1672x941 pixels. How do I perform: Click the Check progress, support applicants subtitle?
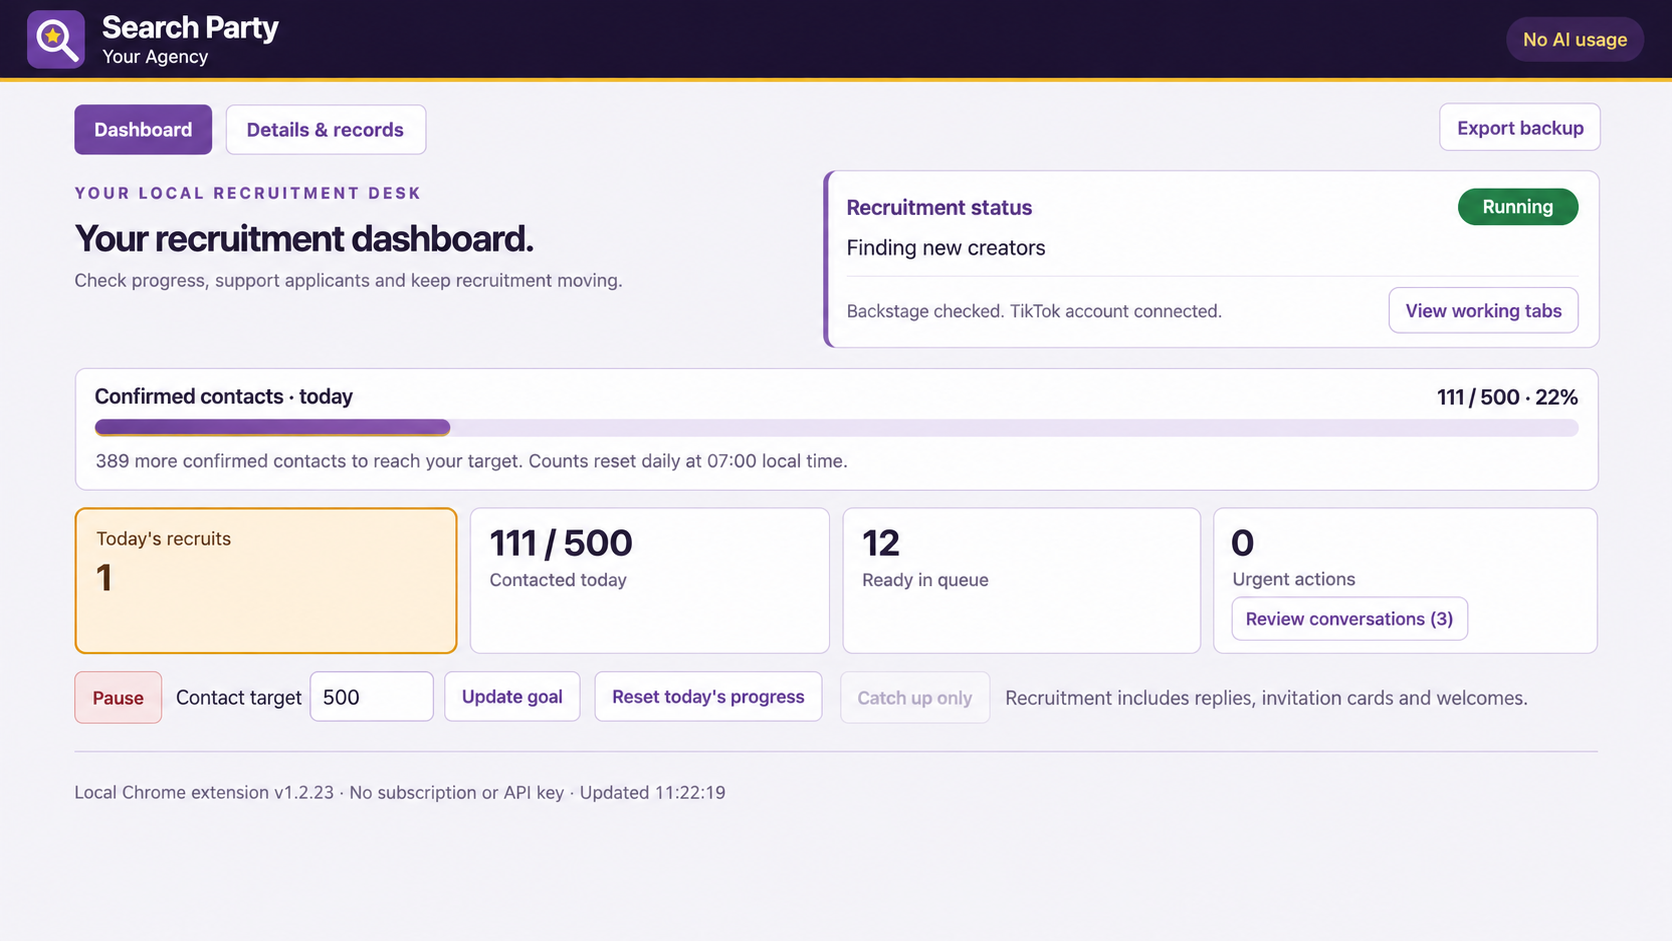coord(348,280)
